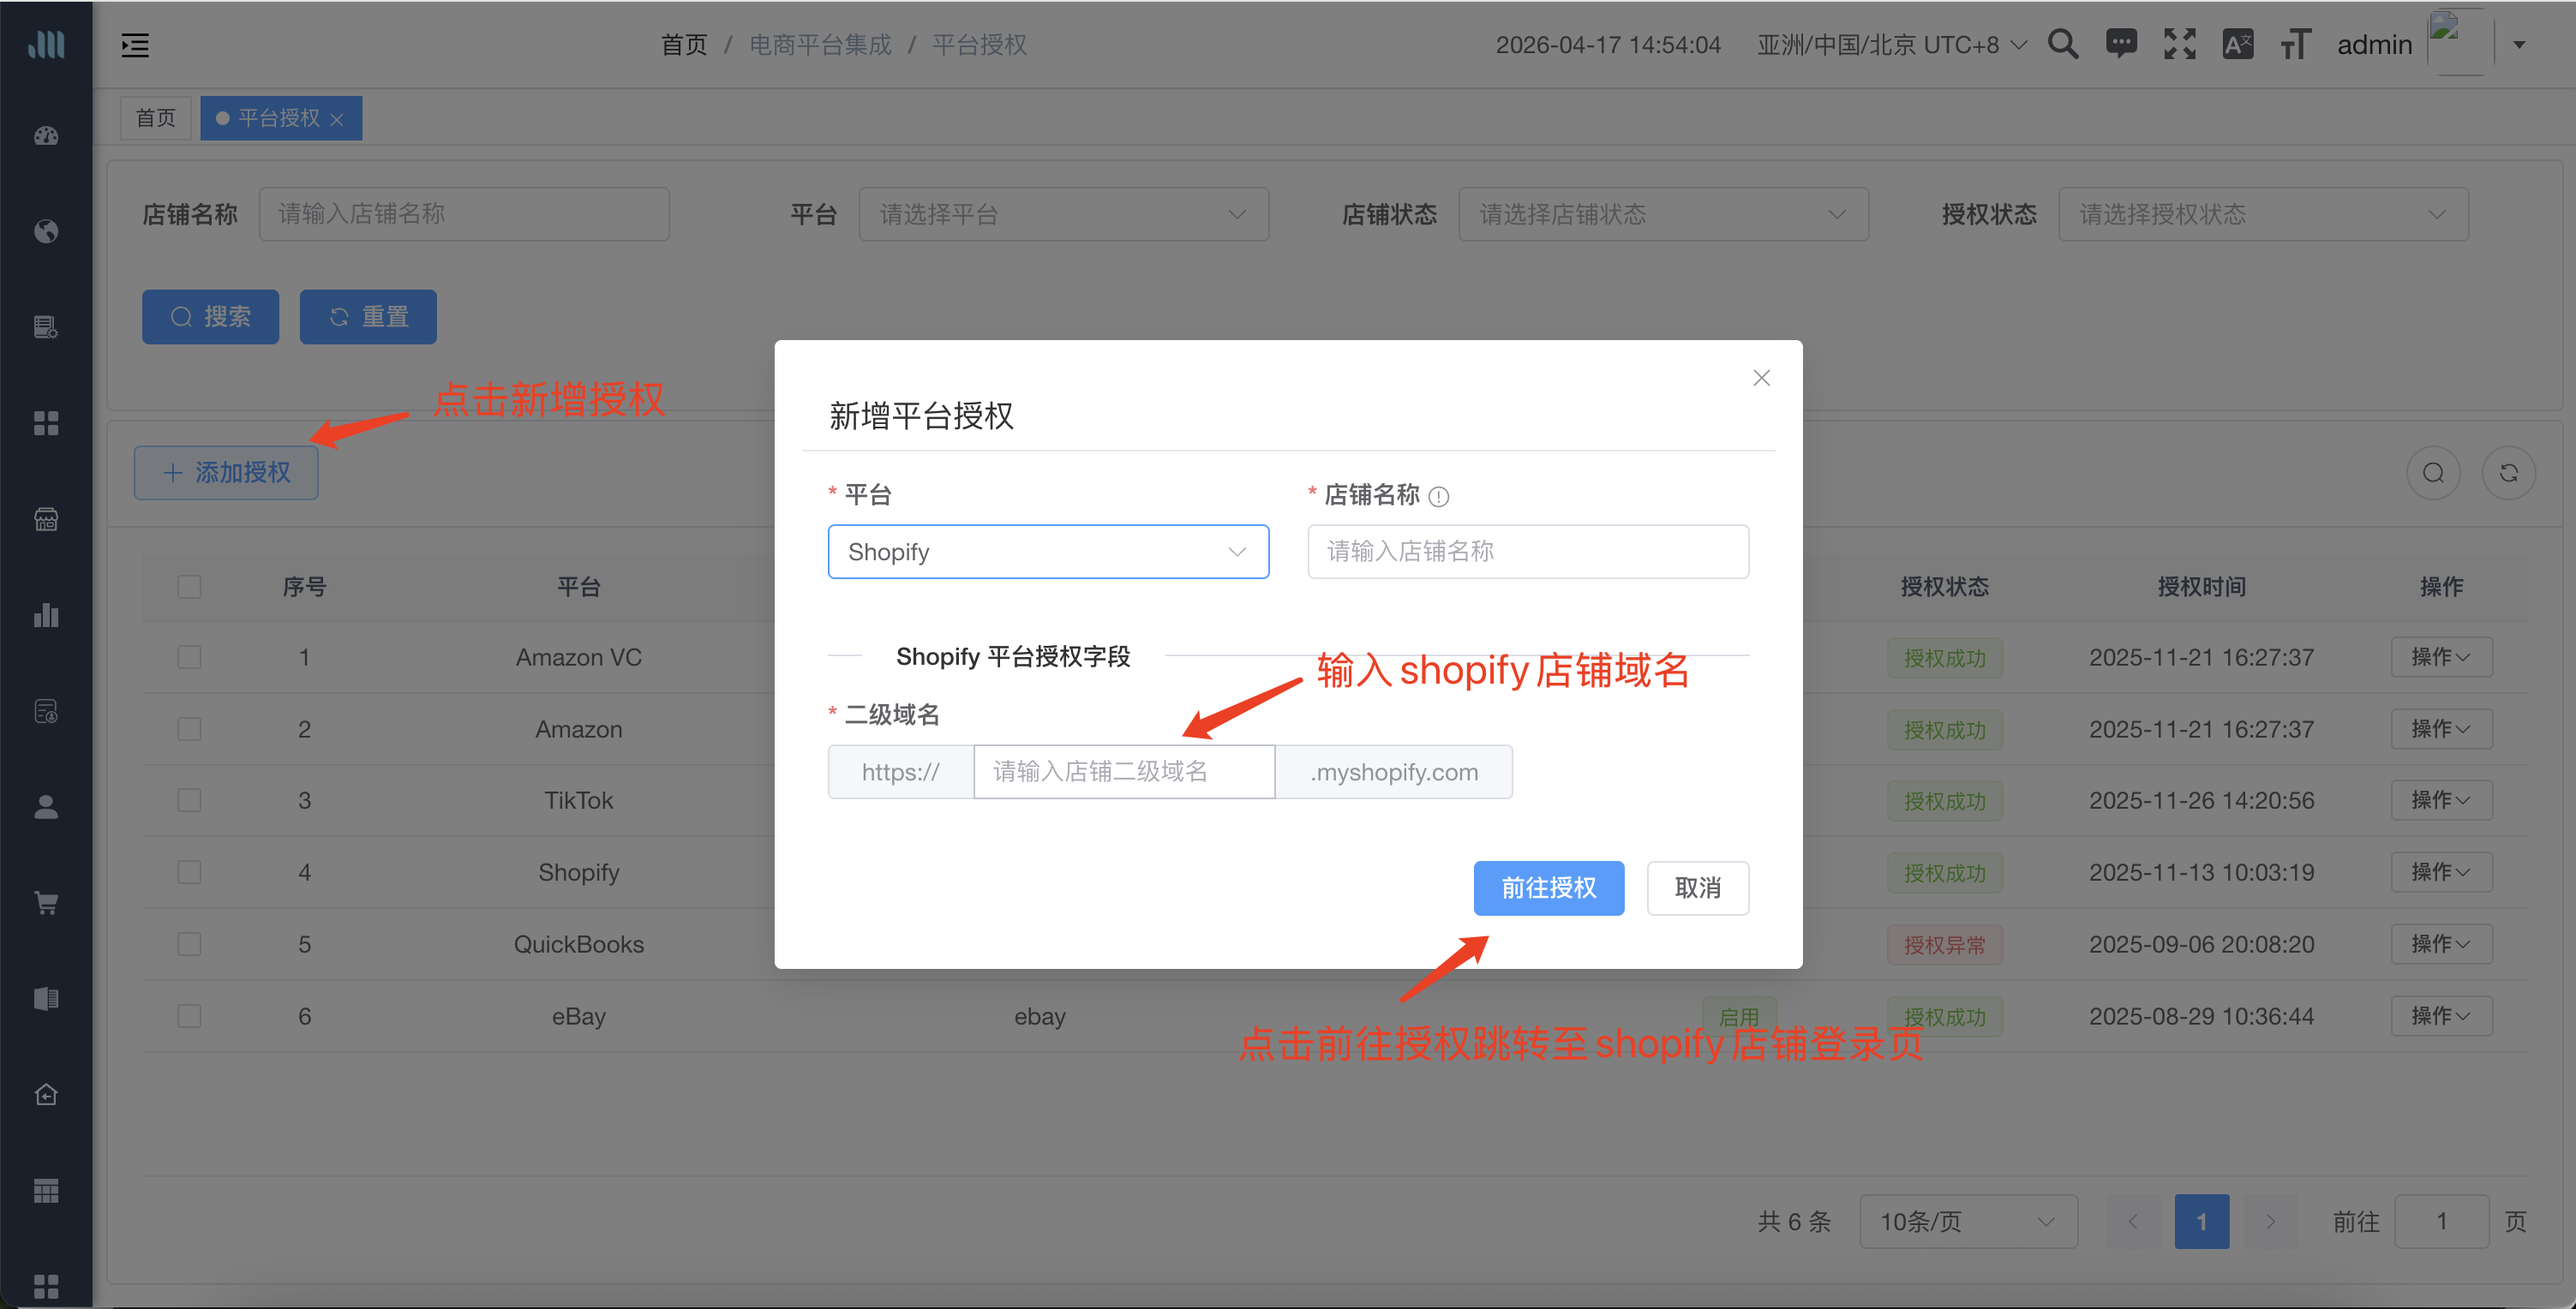Click the 取消 button
The width and height of the screenshot is (2576, 1309).
1698,888
